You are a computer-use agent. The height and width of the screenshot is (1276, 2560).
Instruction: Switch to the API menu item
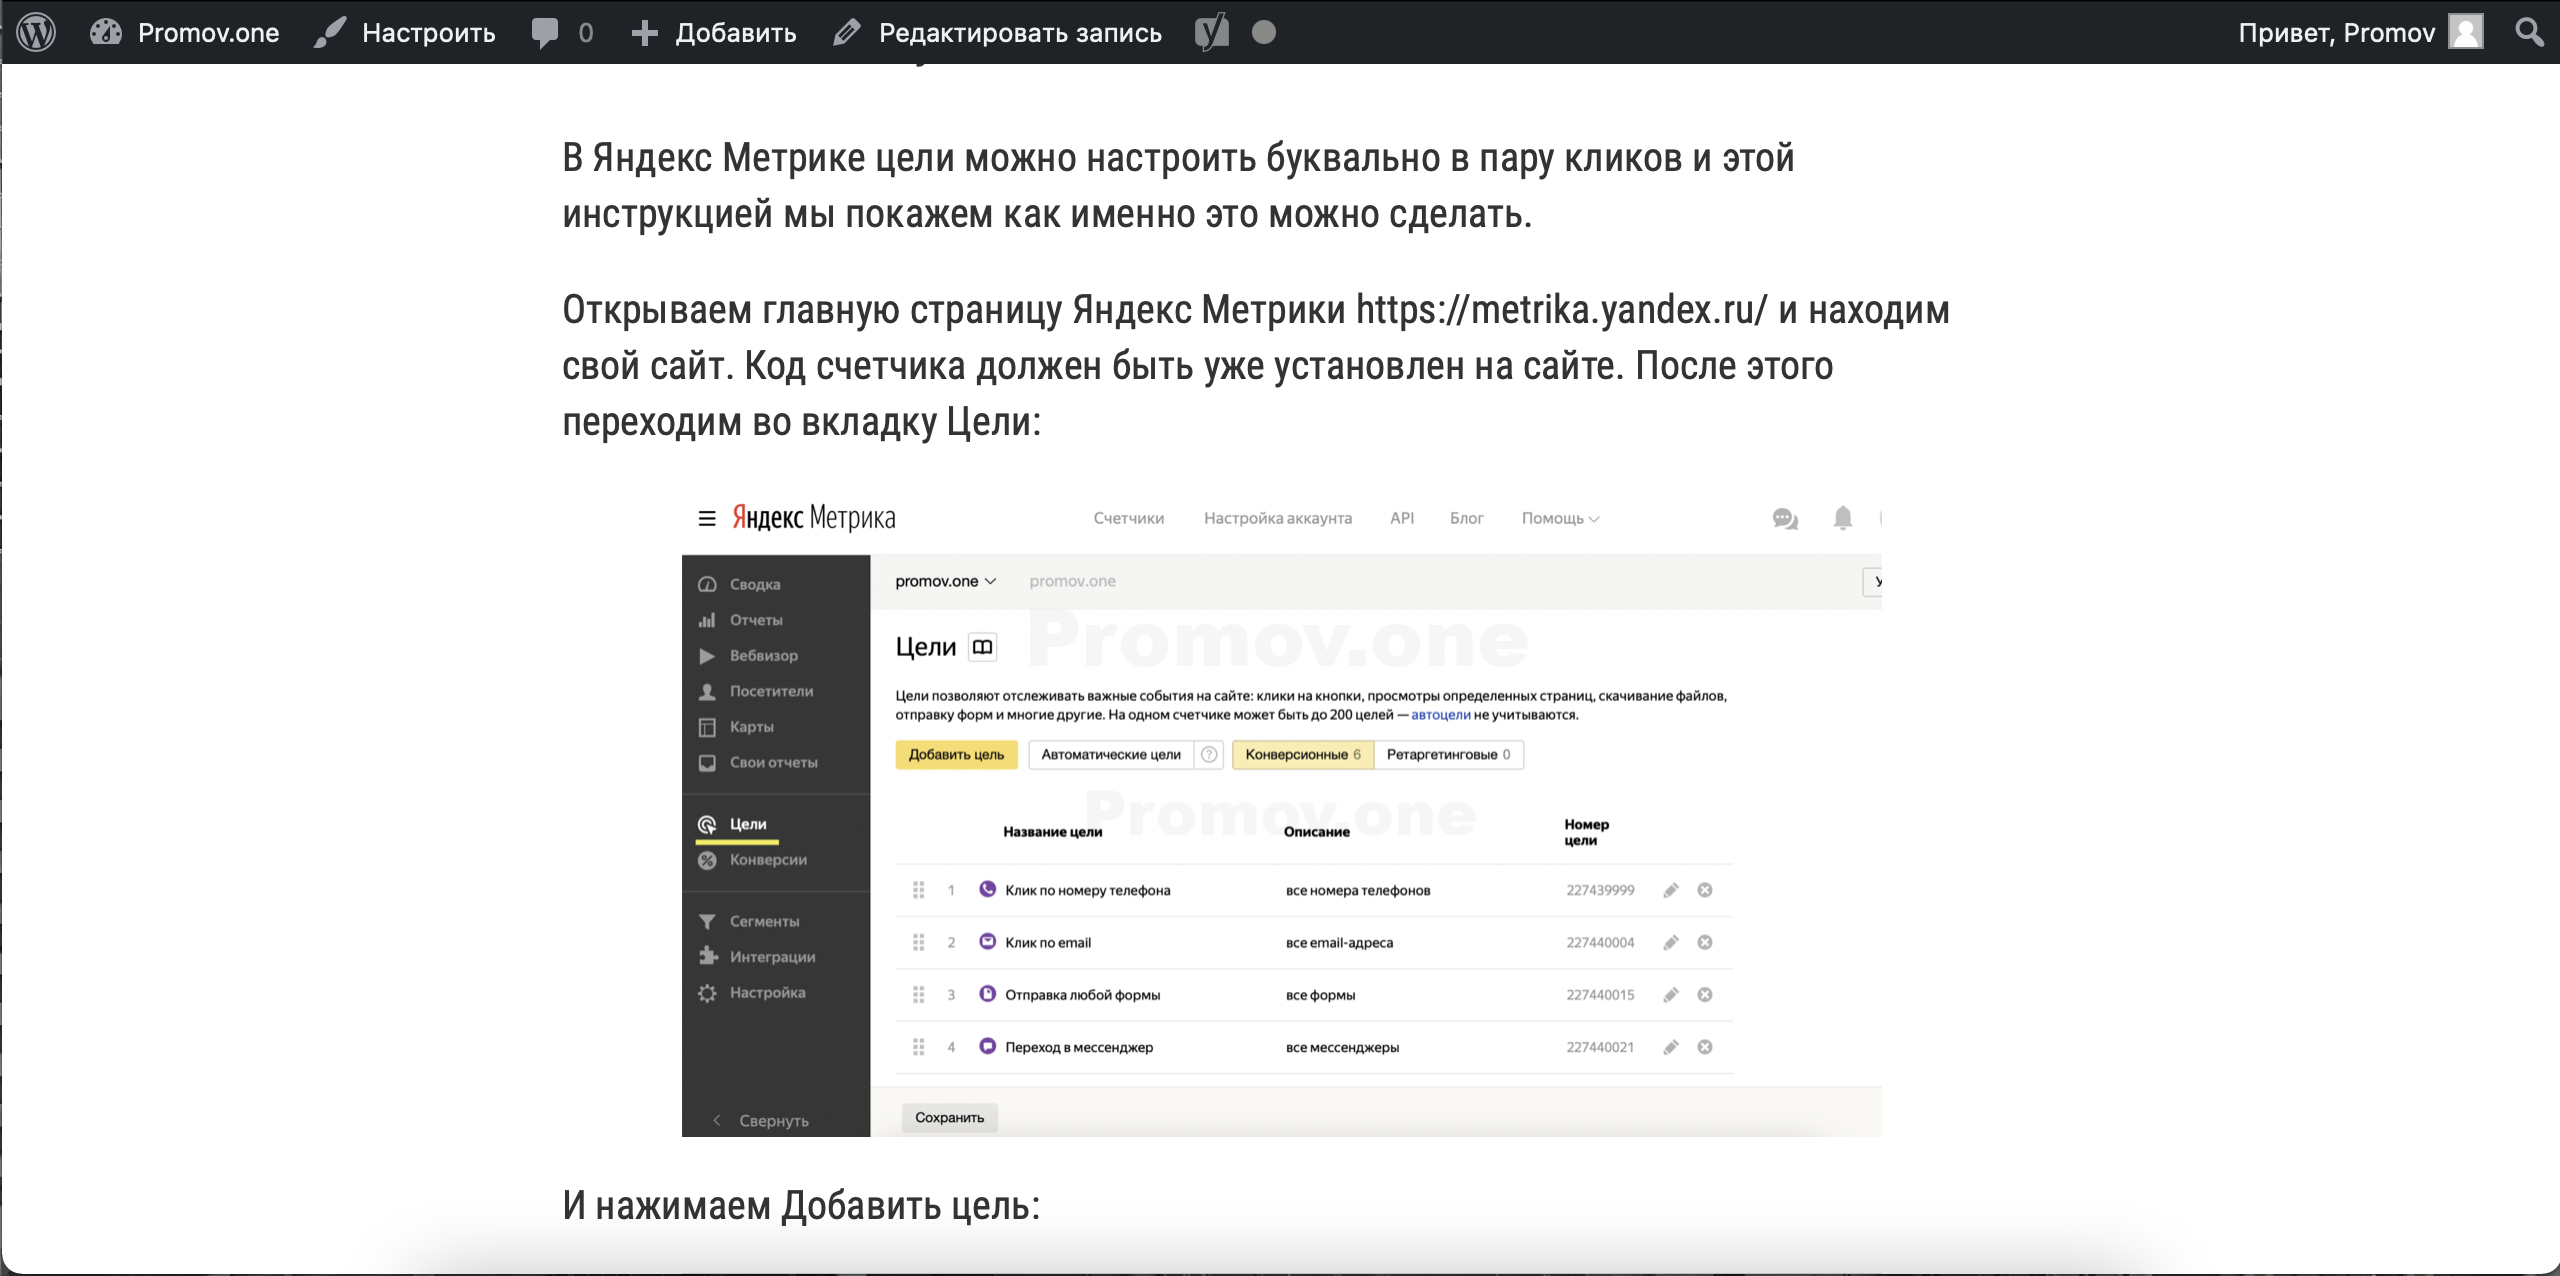pyautogui.click(x=1402, y=518)
